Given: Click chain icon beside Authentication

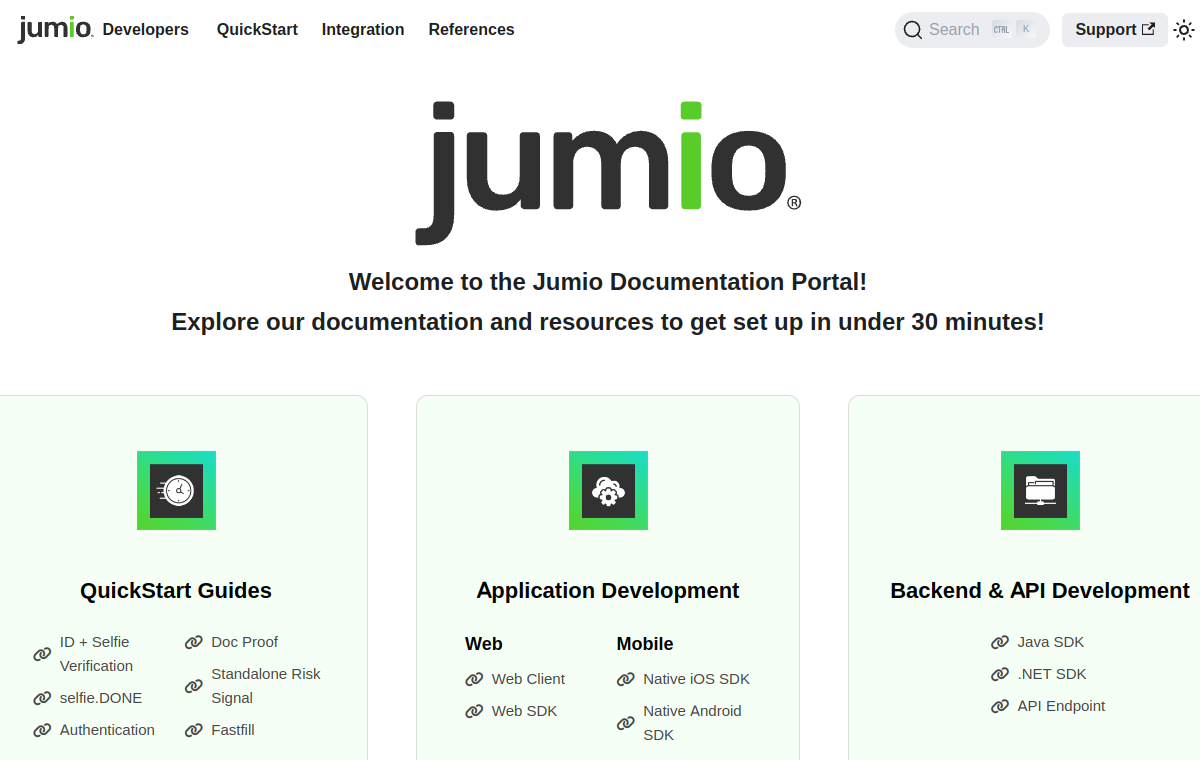Looking at the screenshot, I should coord(42,730).
